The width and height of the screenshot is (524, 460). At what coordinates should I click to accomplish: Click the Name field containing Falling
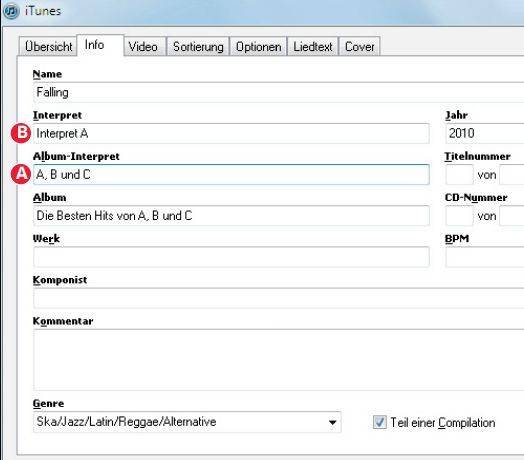click(x=279, y=92)
